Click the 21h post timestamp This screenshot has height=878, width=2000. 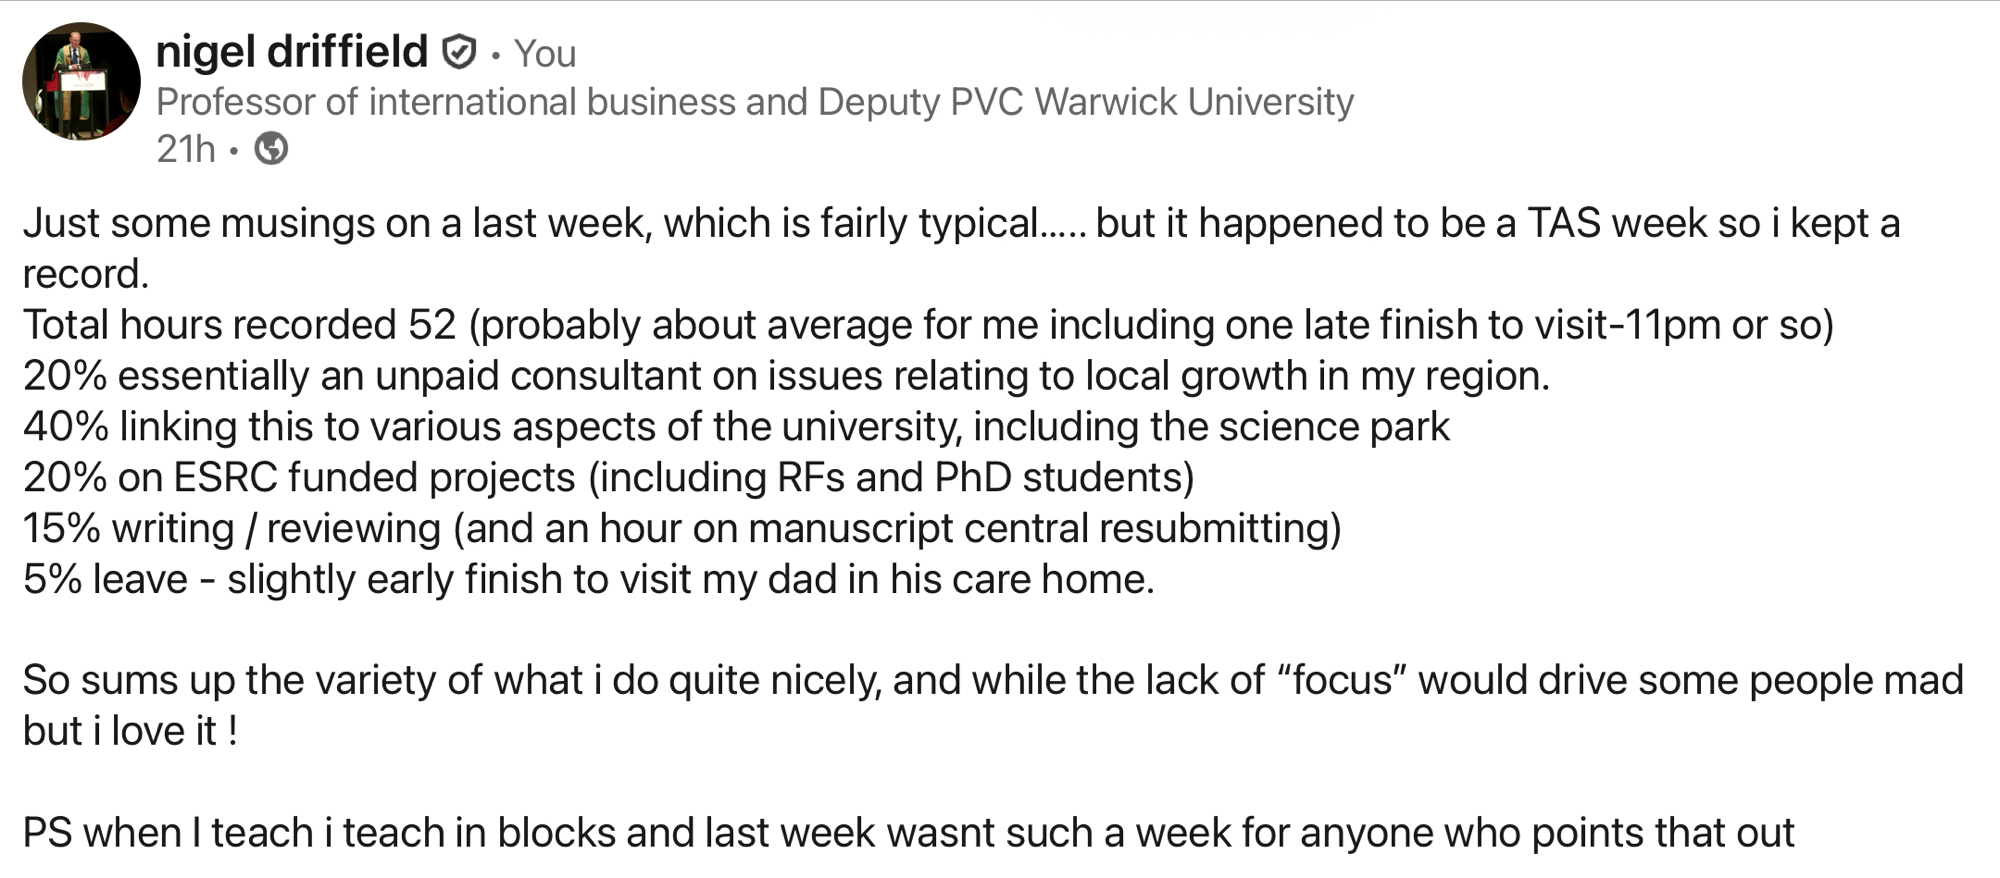[186, 149]
